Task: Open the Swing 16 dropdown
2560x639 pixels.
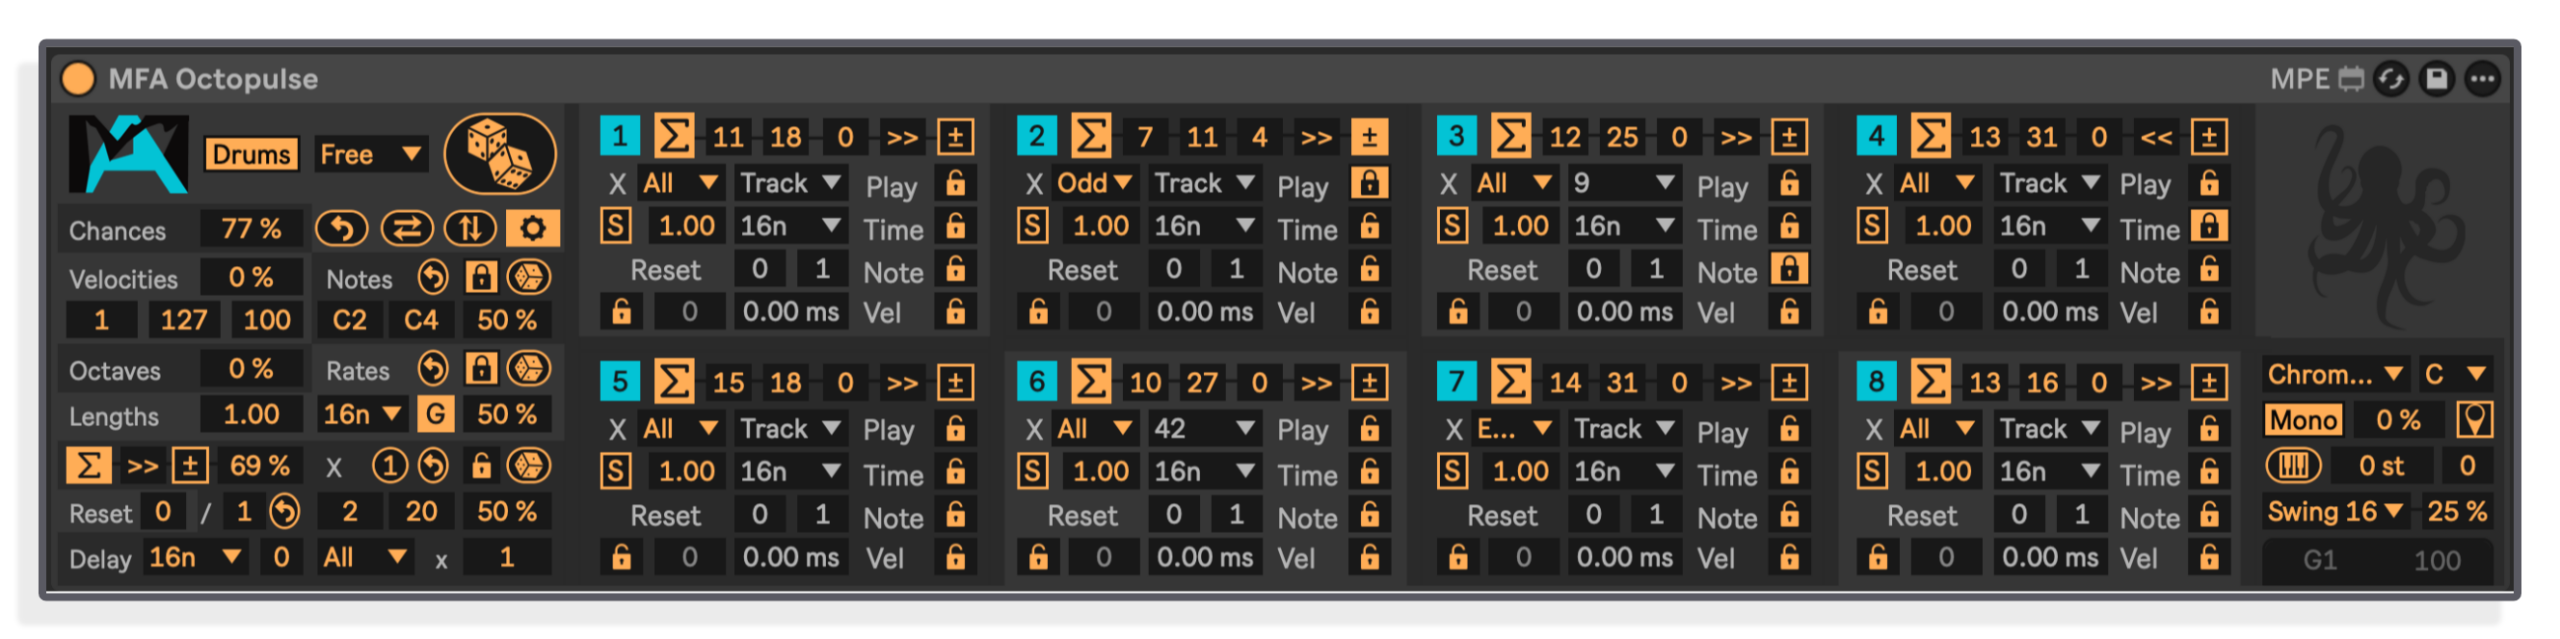Action: pos(2335,511)
